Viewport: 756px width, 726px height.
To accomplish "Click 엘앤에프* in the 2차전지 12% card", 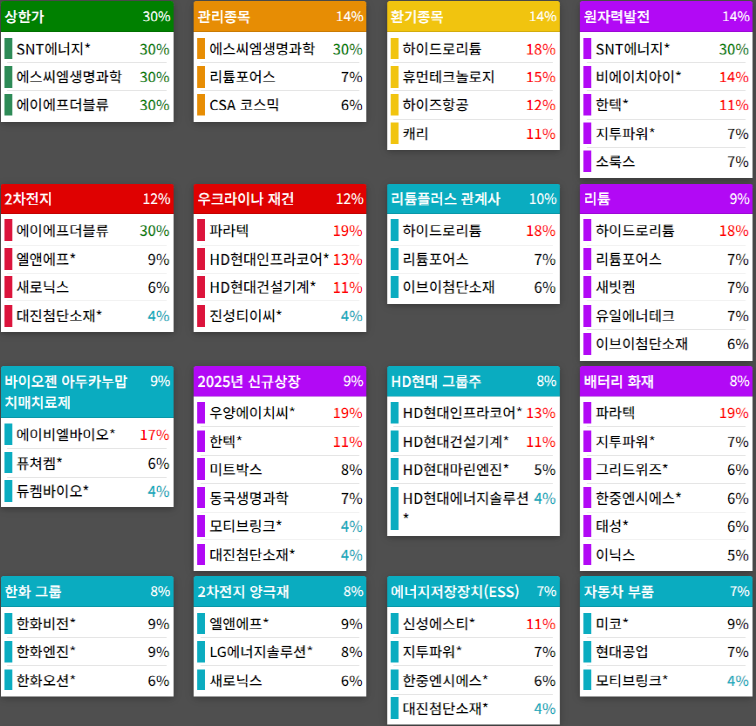I will [x=87, y=259].
